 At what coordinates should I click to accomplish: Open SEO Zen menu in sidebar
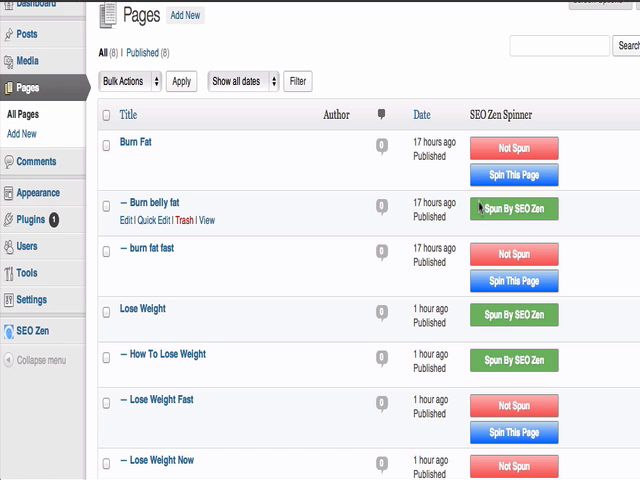[x=33, y=331]
